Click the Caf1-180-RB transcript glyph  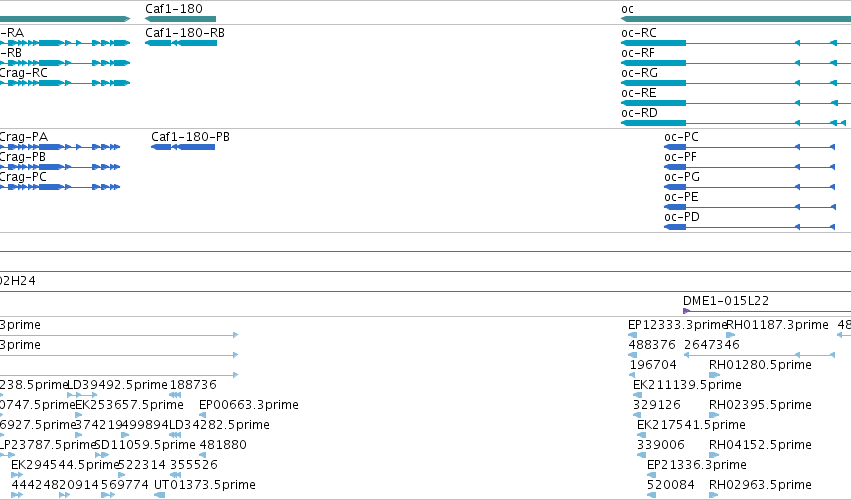pyautogui.click(x=181, y=43)
